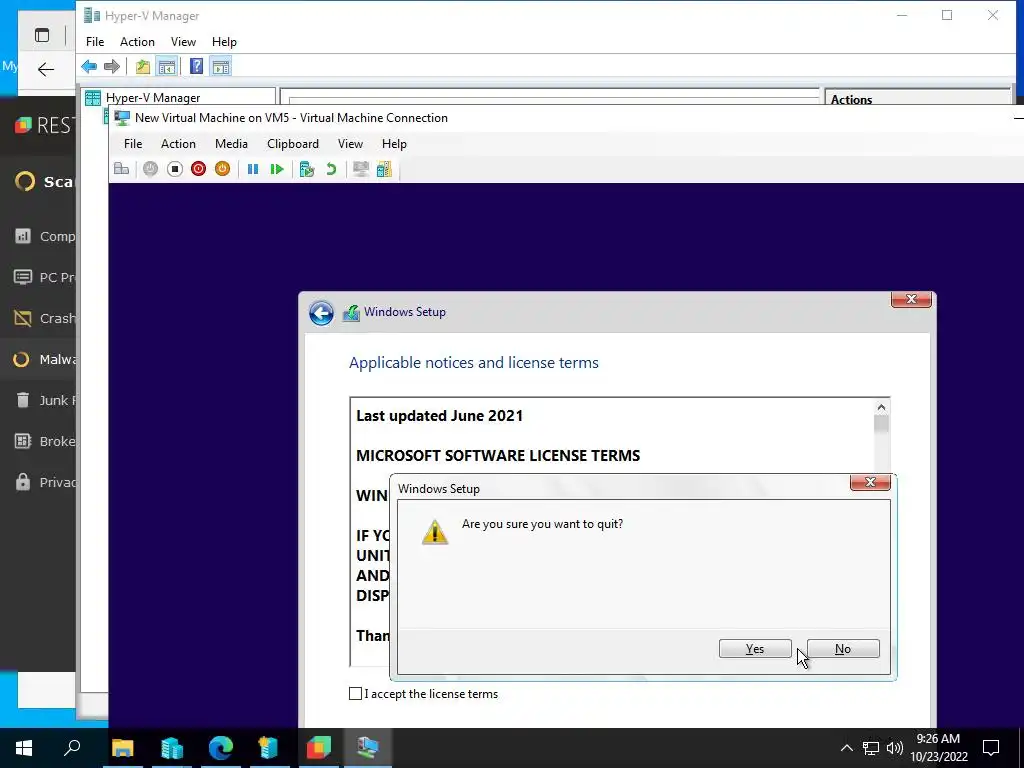Click the Restoro taskbar icon

pyautogui.click(x=319, y=748)
